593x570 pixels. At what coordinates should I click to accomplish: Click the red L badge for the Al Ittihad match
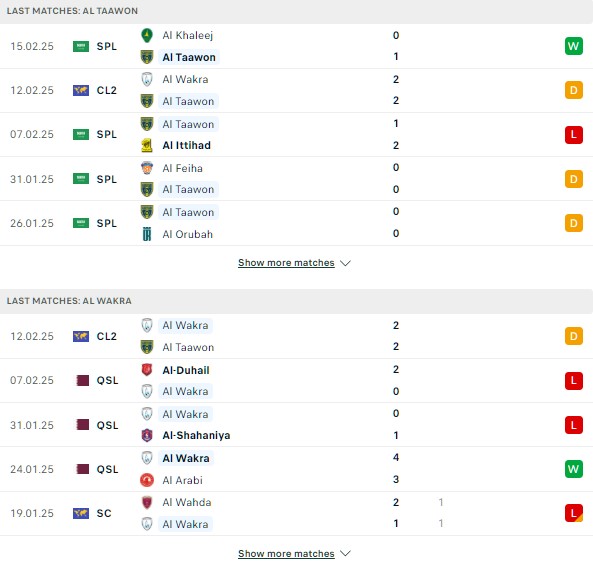(x=574, y=134)
